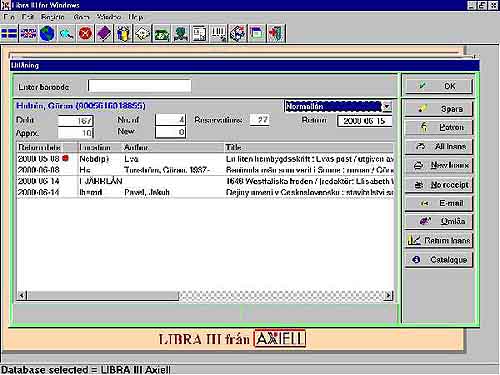Viewport: 500px width, 375px height.
Task: Click the Swedish flag toolbar icon
Action: 9,34
